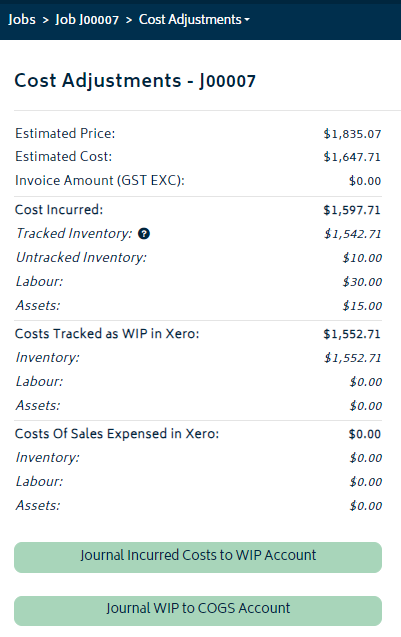401x637 pixels.
Task: Open Job J00007 breadcrumb link
Action: (87, 20)
